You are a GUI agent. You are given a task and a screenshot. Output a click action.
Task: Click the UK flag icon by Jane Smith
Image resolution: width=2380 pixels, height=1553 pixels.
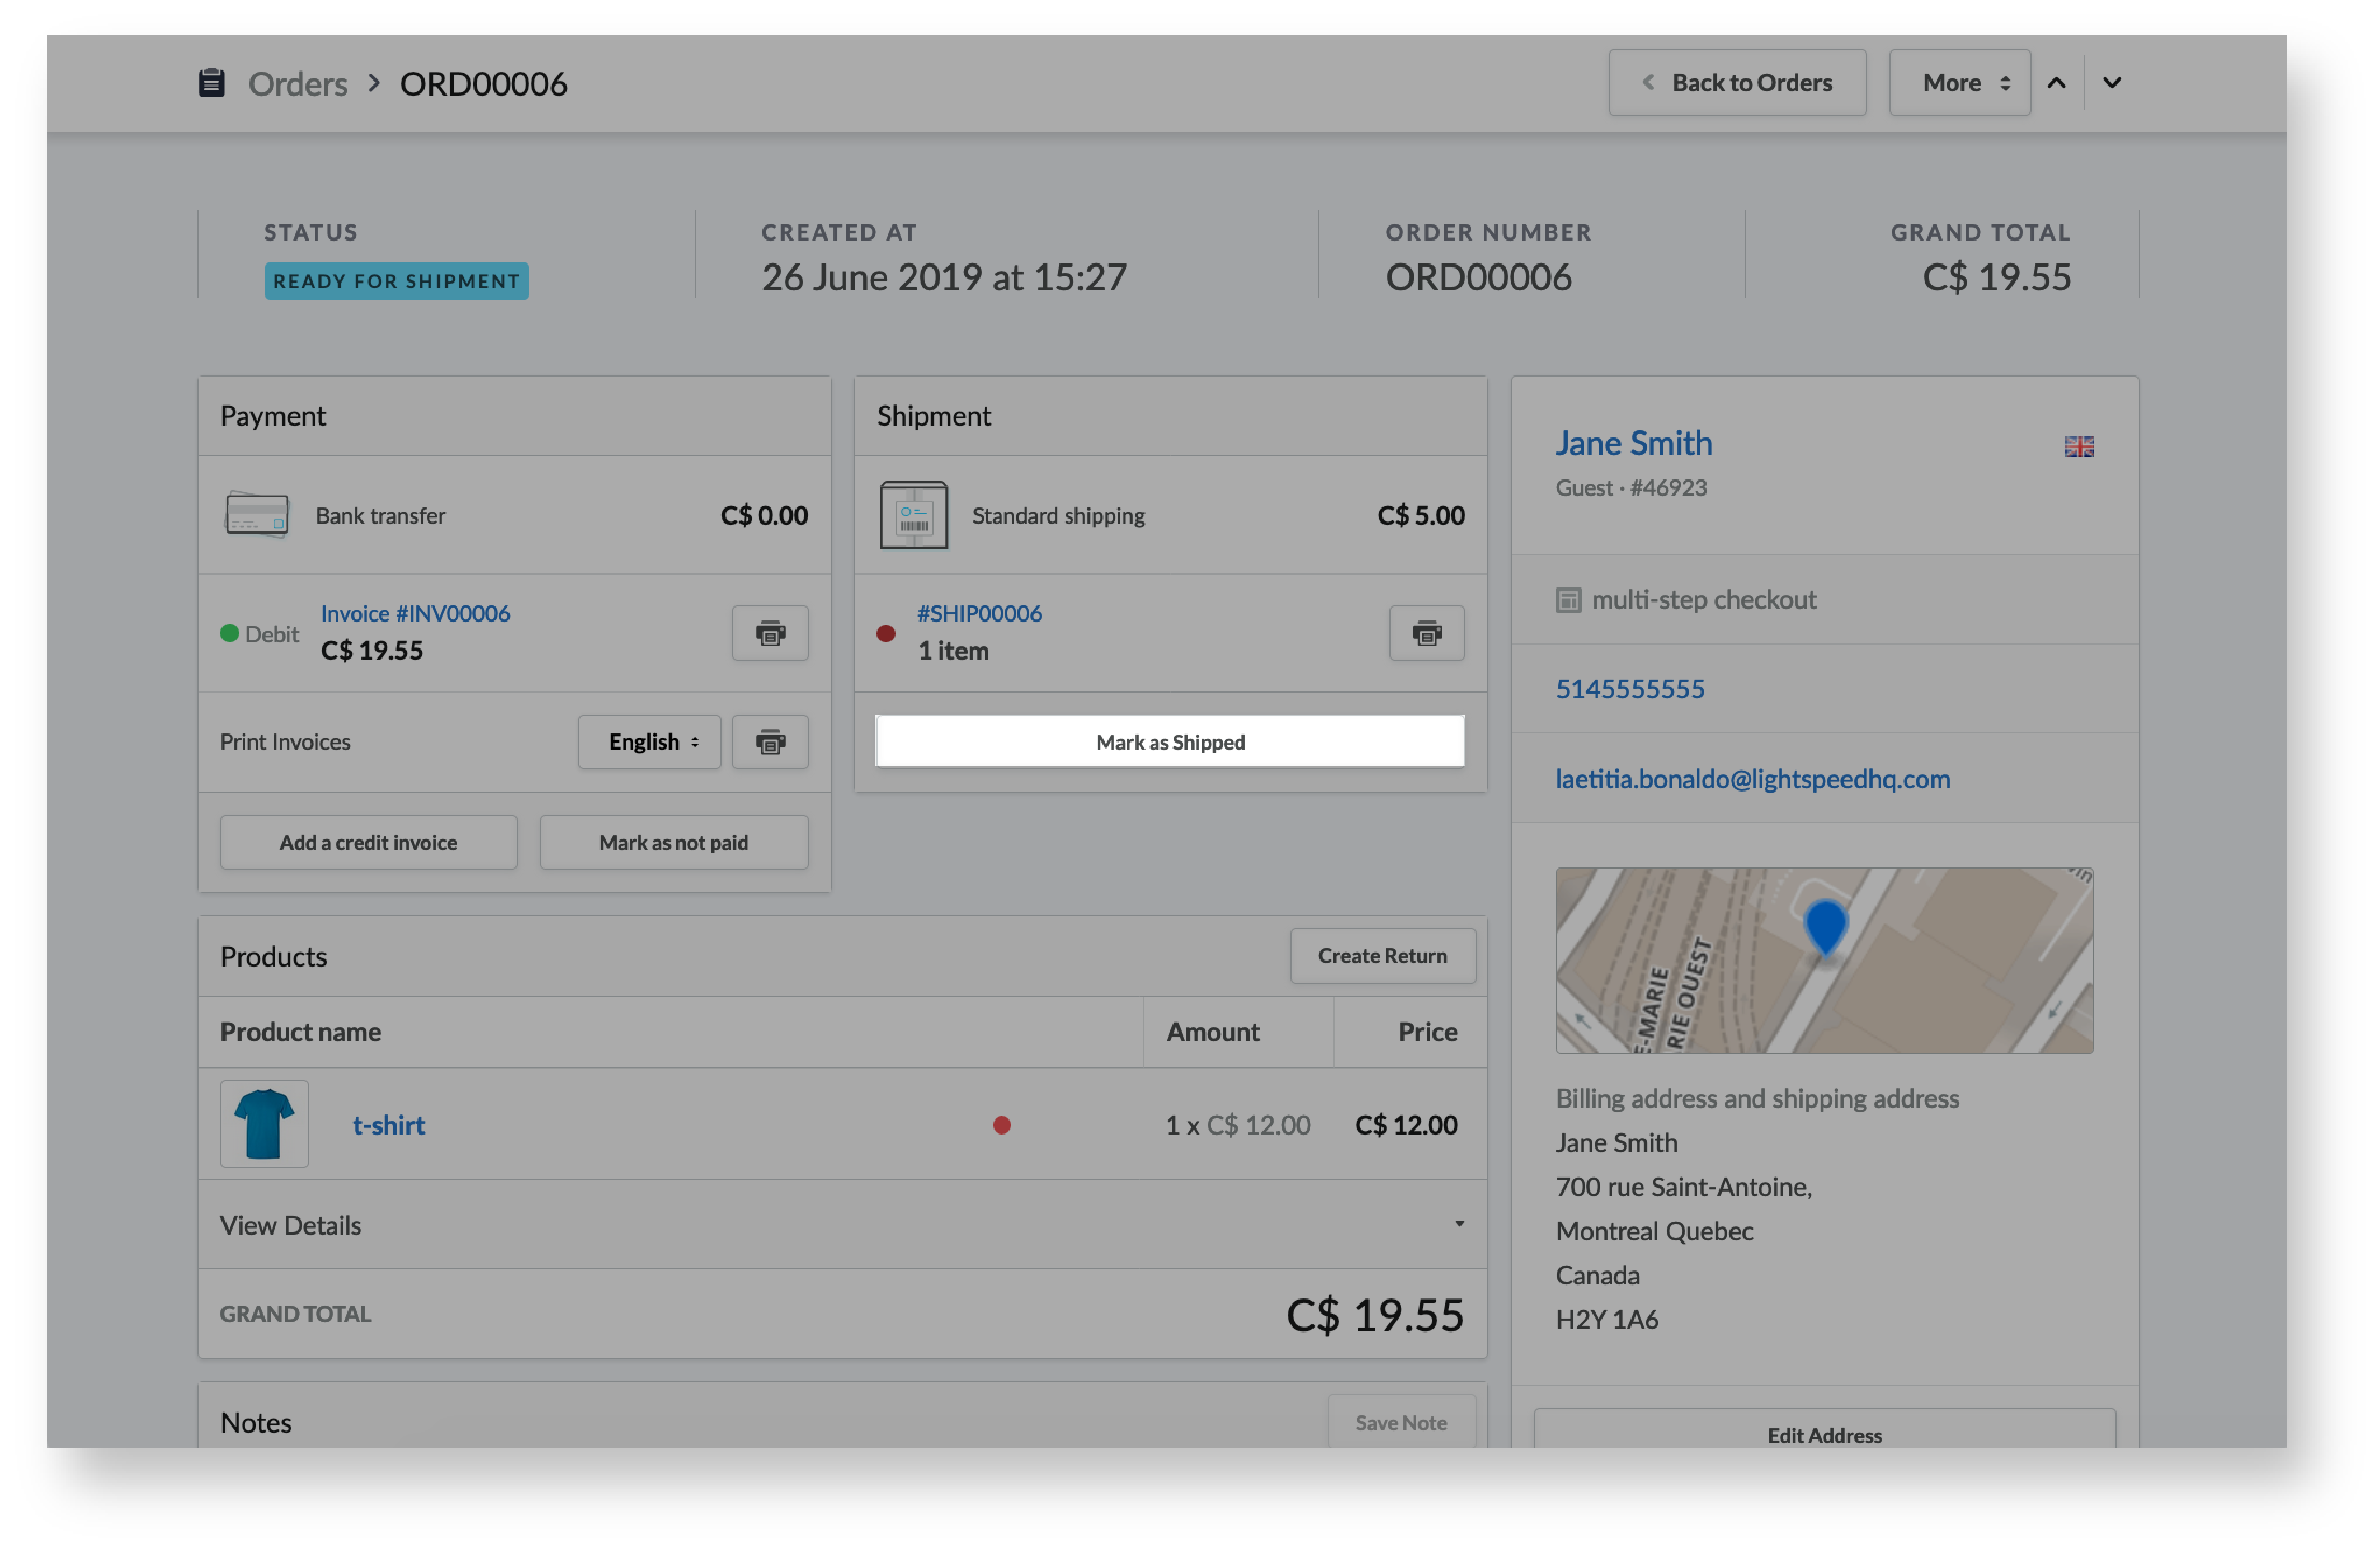click(2080, 447)
